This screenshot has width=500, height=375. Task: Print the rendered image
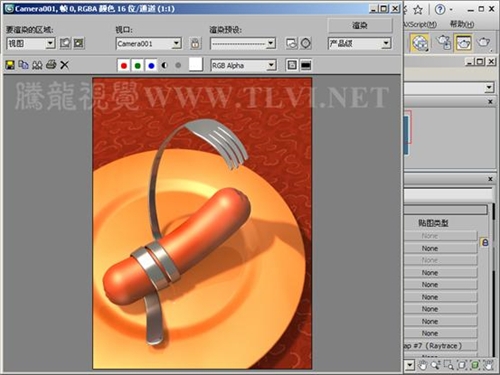pos(51,64)
